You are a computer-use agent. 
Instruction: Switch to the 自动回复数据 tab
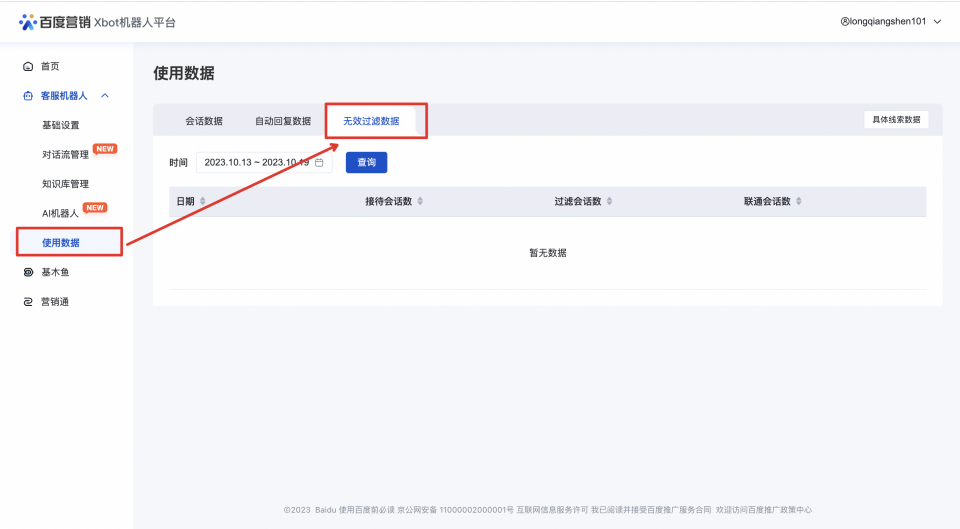click(283, 121)
